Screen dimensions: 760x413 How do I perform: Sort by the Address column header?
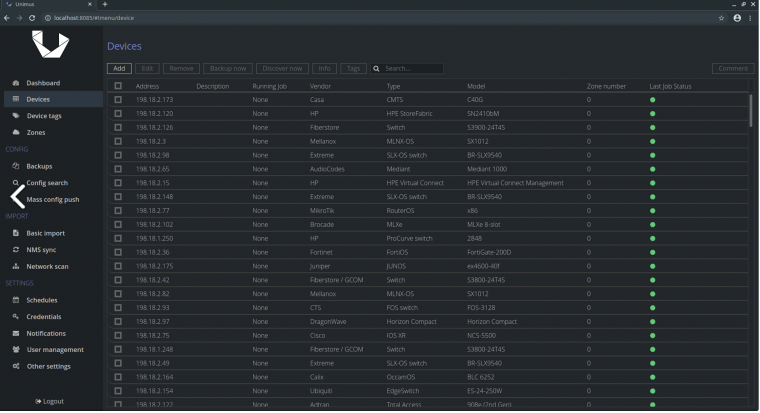click(147, 86)
